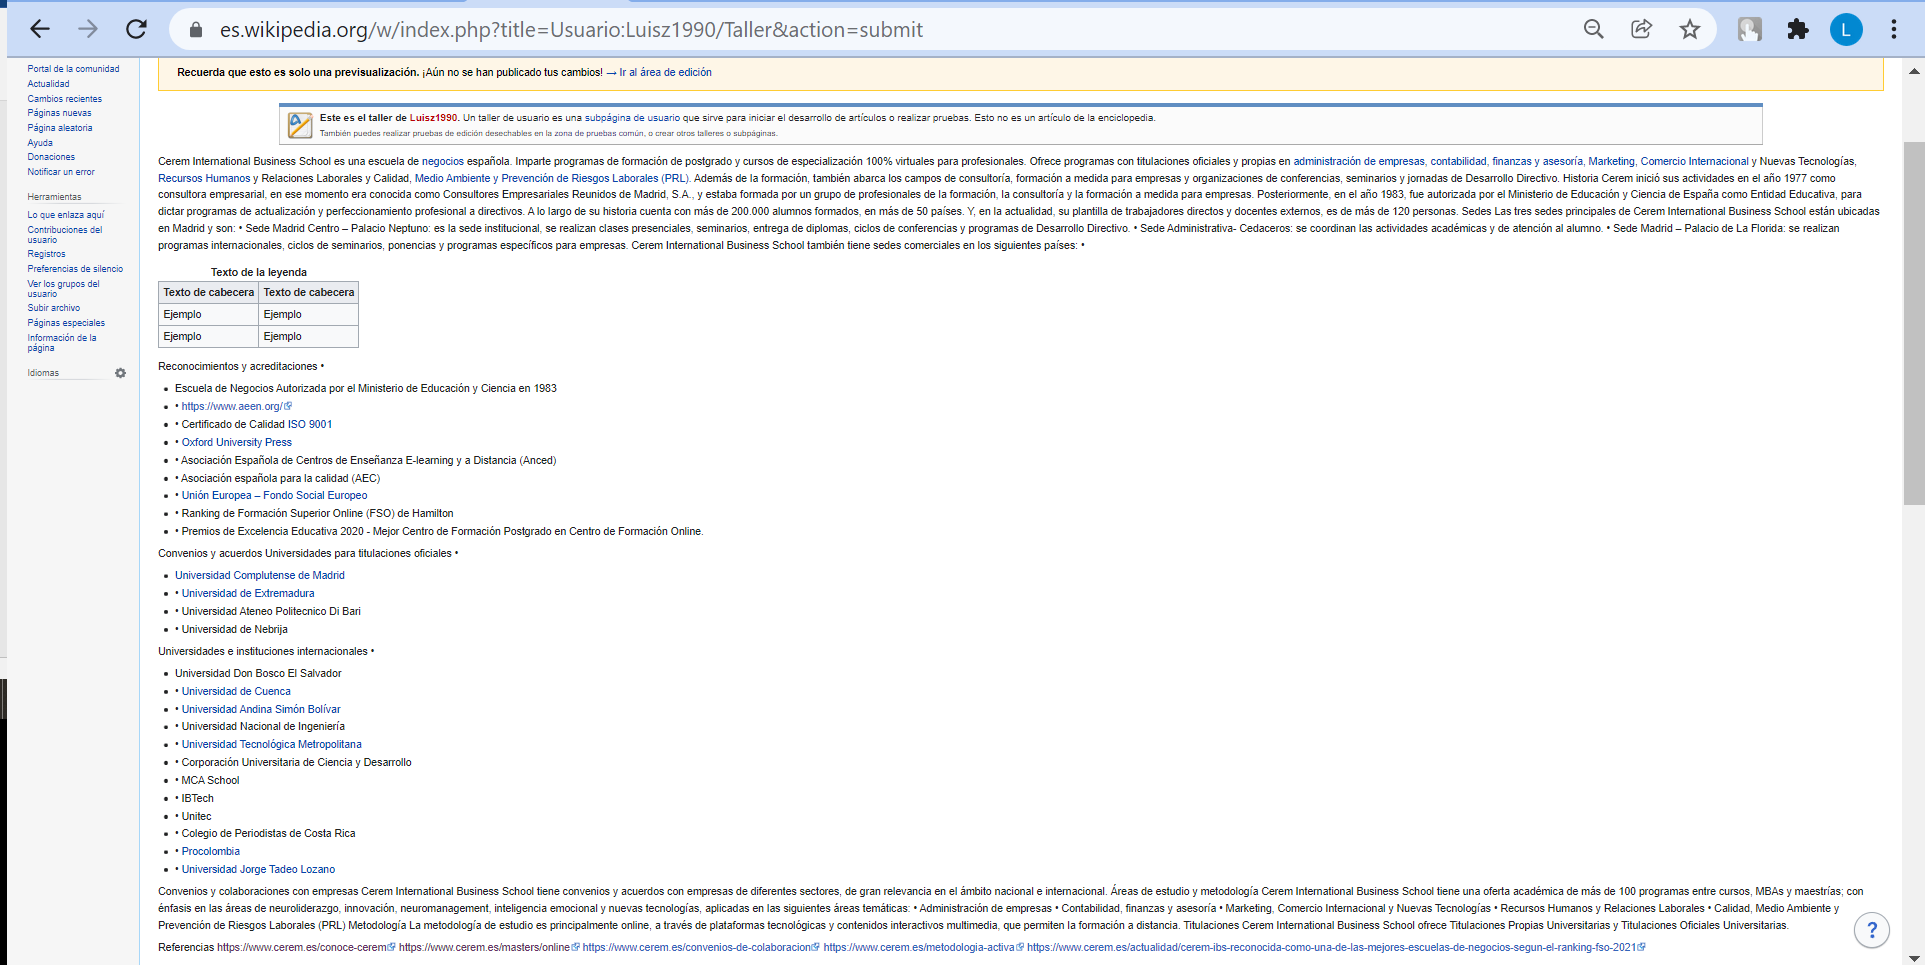Open Páginas nuevas in the sidebar
The width and height of the screenshot is (1925, 965).
(x=59, y=113)
